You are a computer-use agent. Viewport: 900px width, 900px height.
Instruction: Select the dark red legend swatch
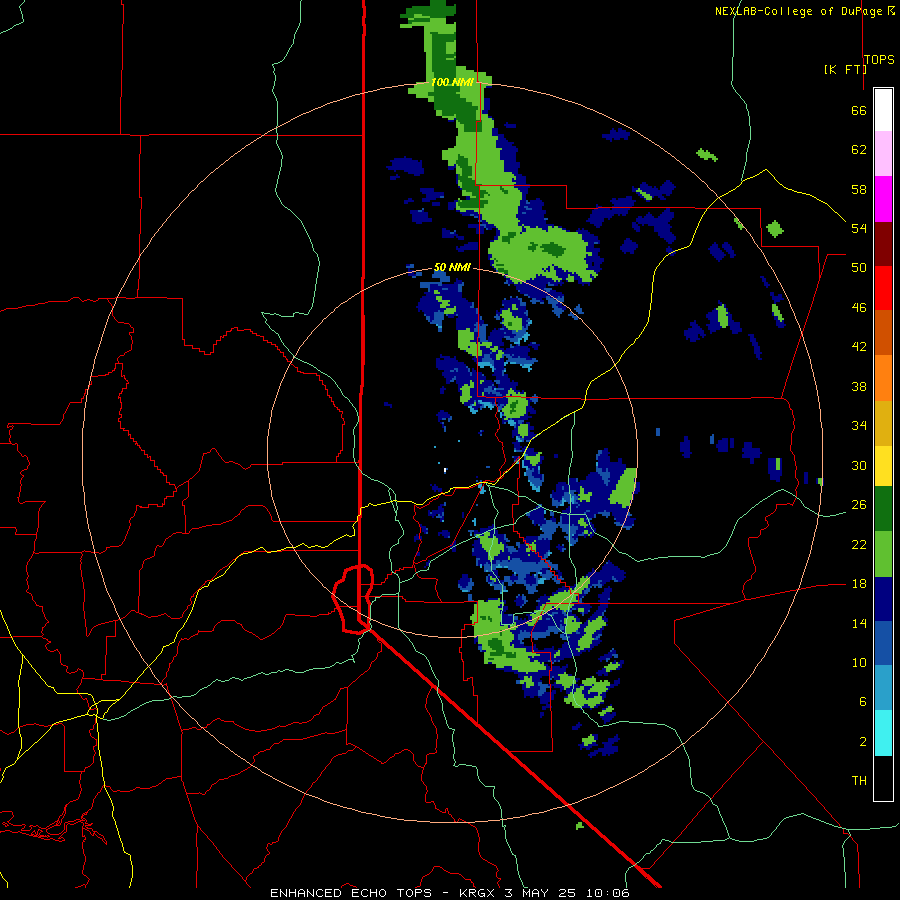(883, 244)
